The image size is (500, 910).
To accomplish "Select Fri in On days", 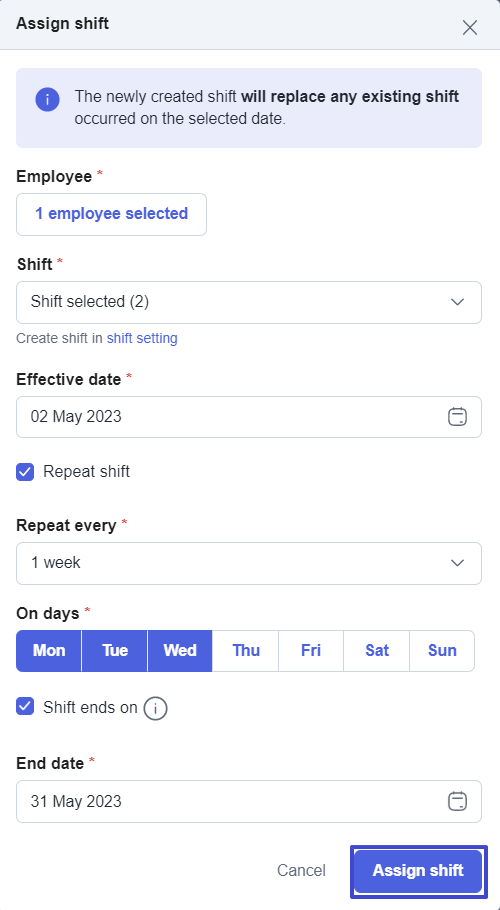I will click(x=311, y=651).
